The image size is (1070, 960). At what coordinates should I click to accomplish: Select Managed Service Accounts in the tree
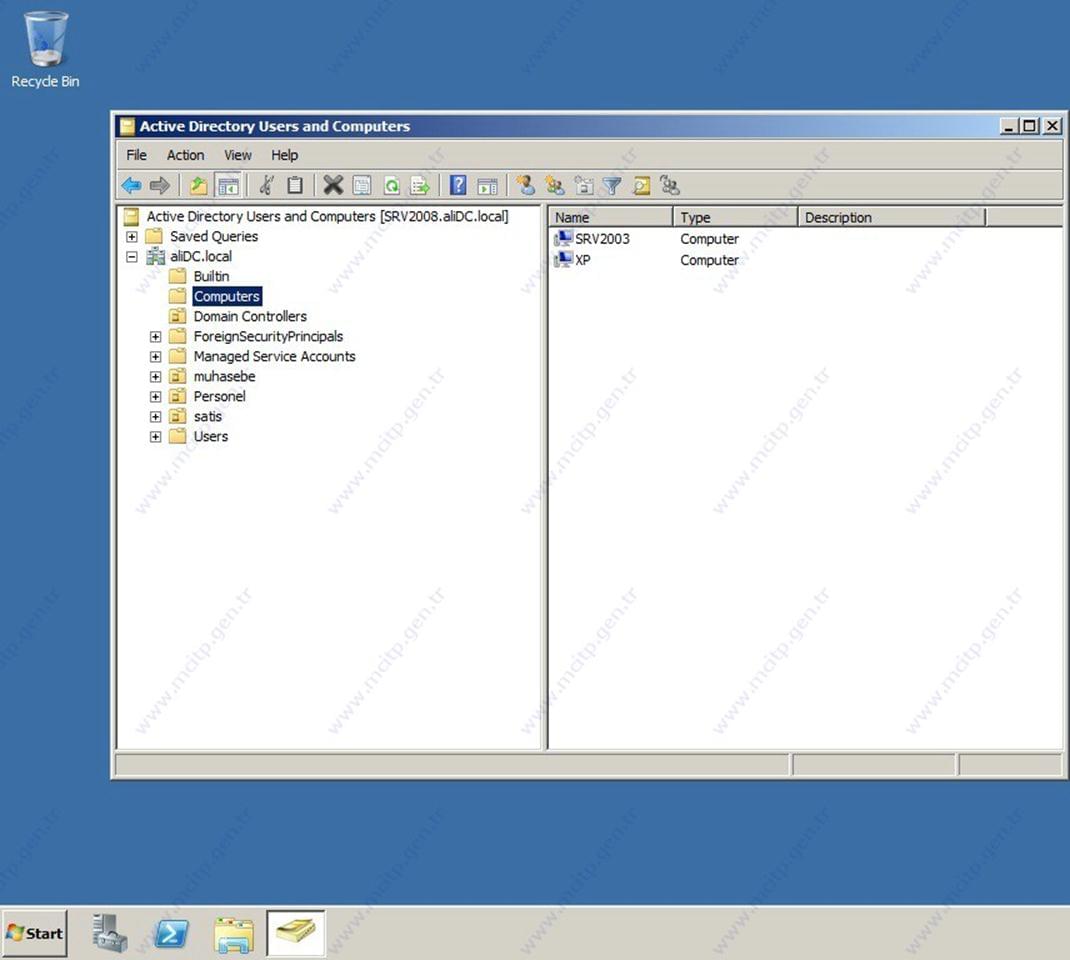coord(274,356)
